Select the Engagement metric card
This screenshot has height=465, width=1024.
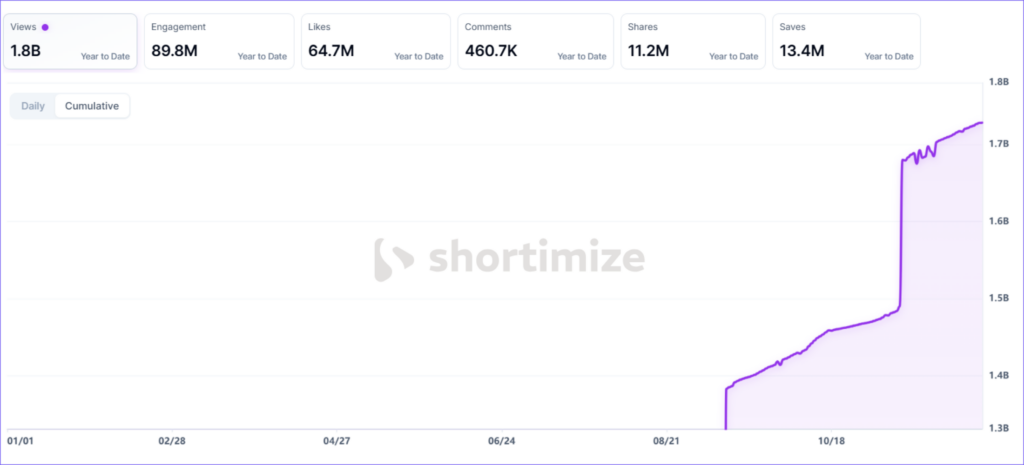219,41
